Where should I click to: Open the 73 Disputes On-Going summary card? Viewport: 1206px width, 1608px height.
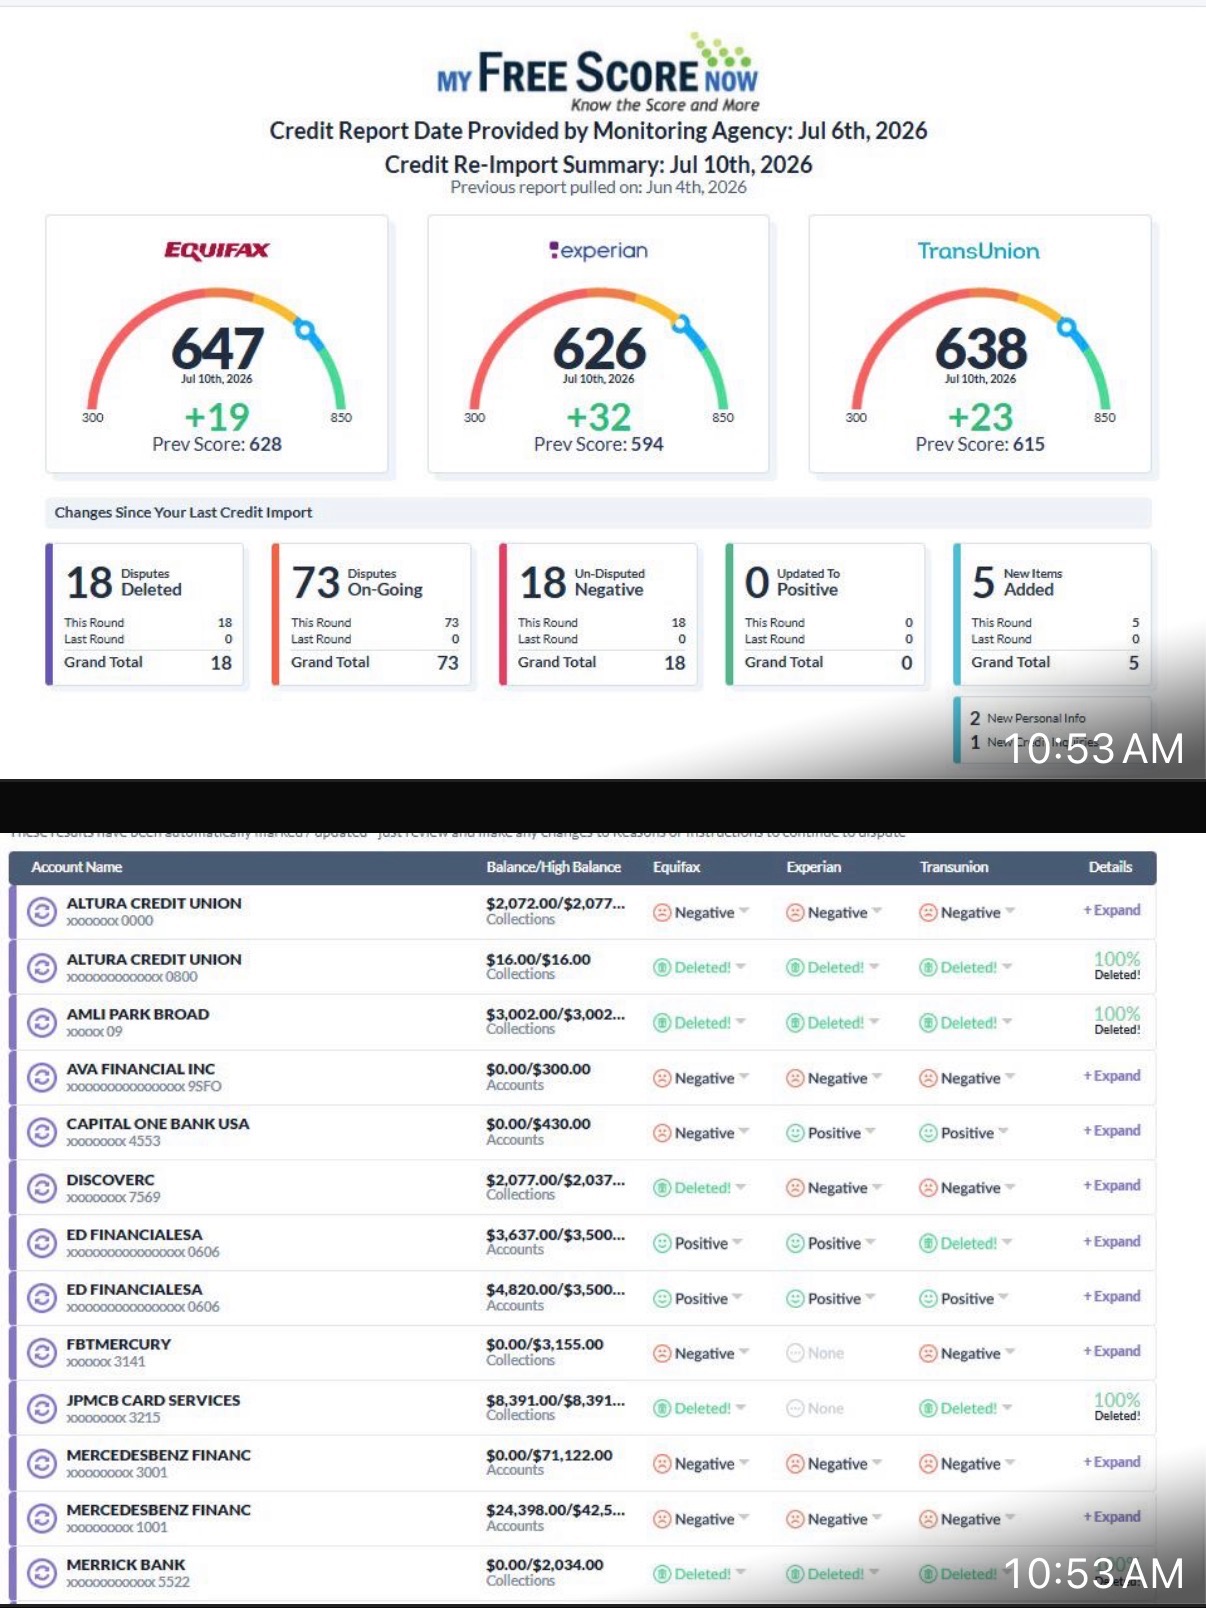point(372,614)
